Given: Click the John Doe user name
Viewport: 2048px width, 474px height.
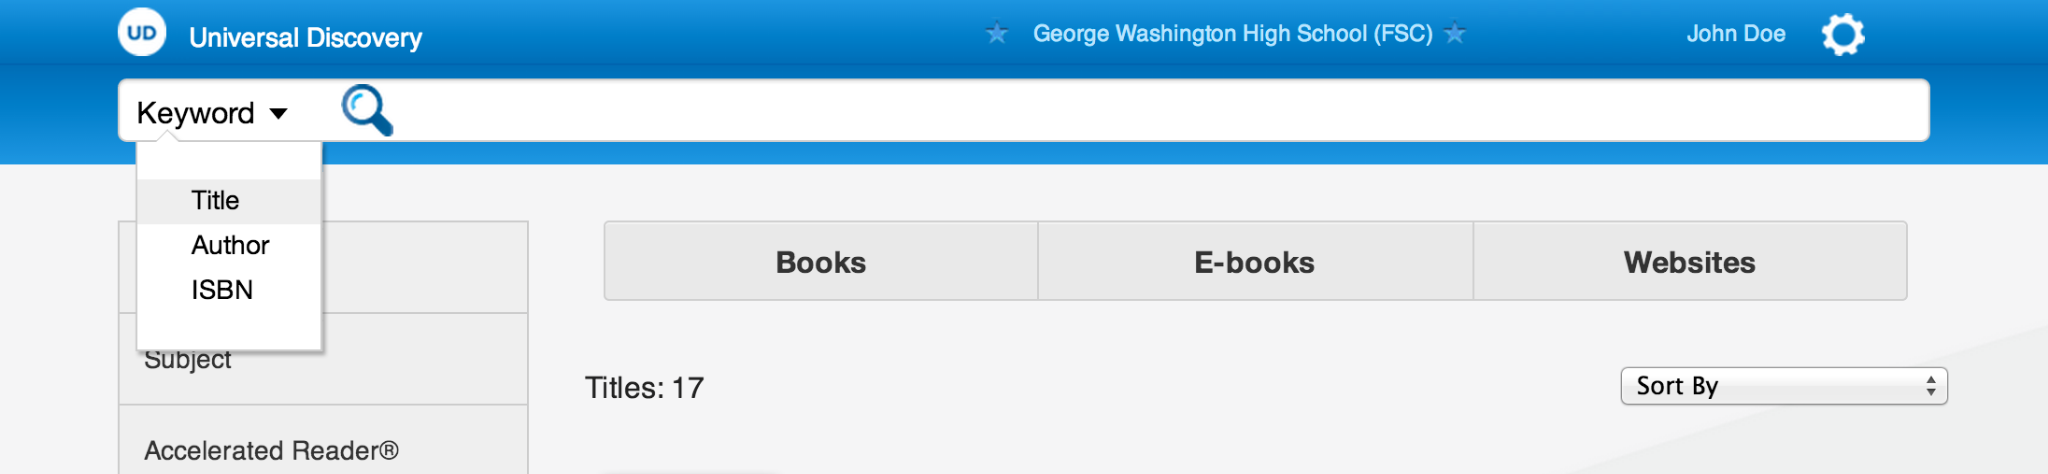Looking at the screenshot, I should click(1736, 34).
